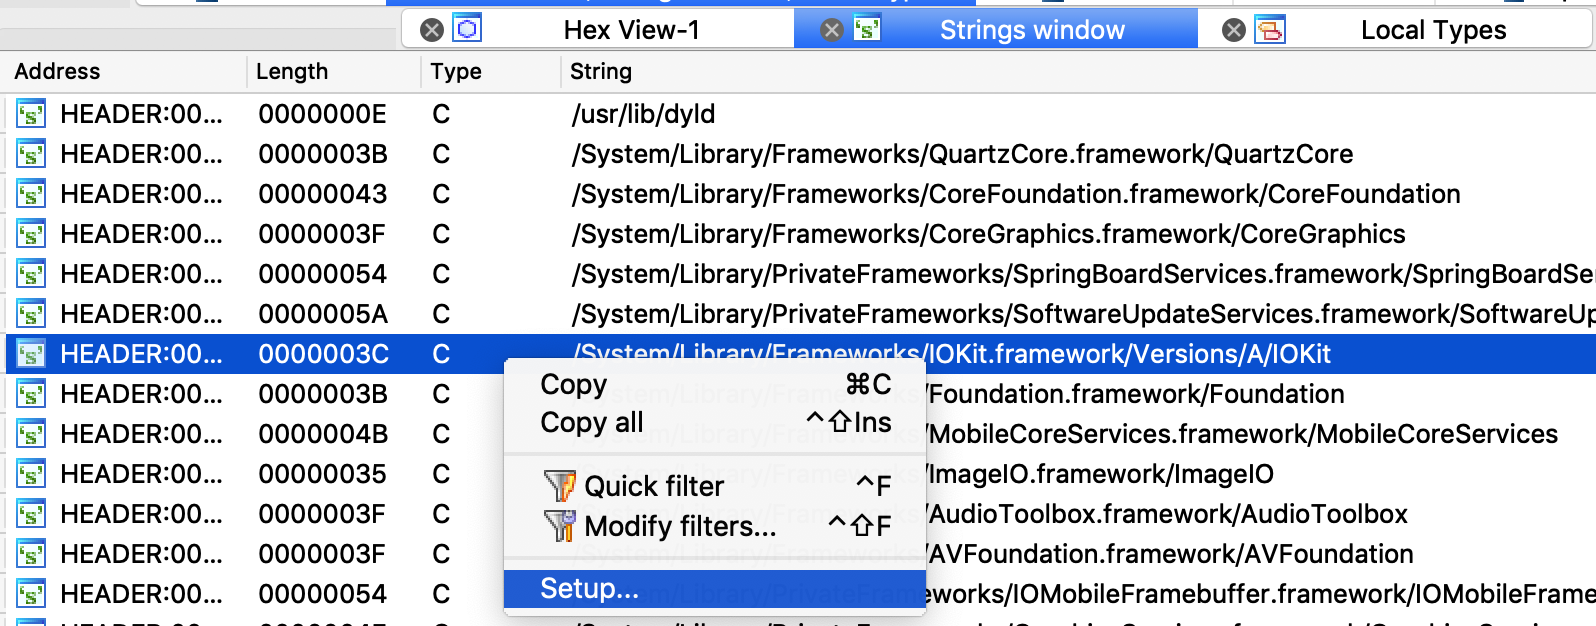Click the Modify filters funnel icon
The image size is (1596, 626).
[559, 526]
